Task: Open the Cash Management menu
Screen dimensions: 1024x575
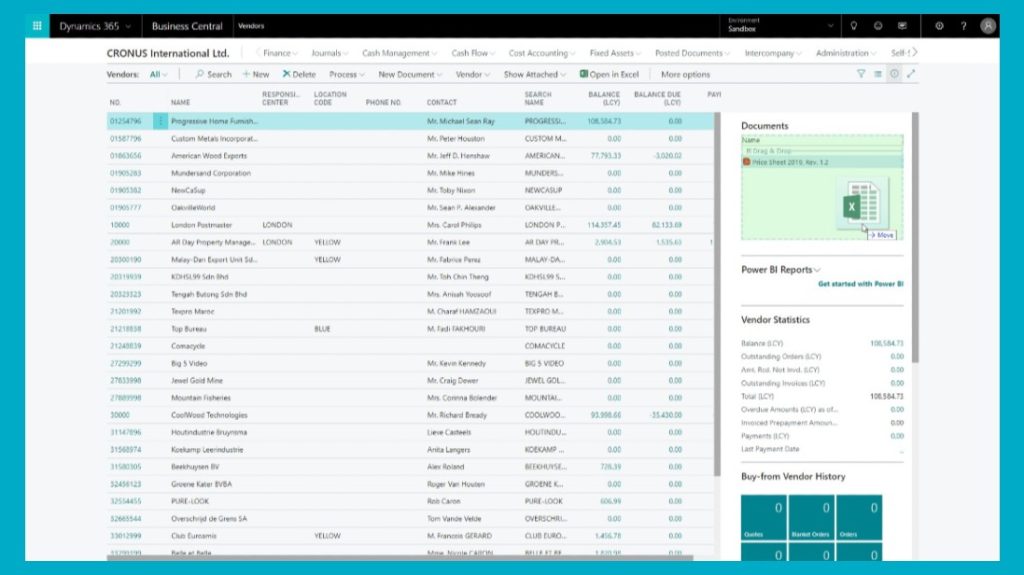Action: (x=400, y=53)
